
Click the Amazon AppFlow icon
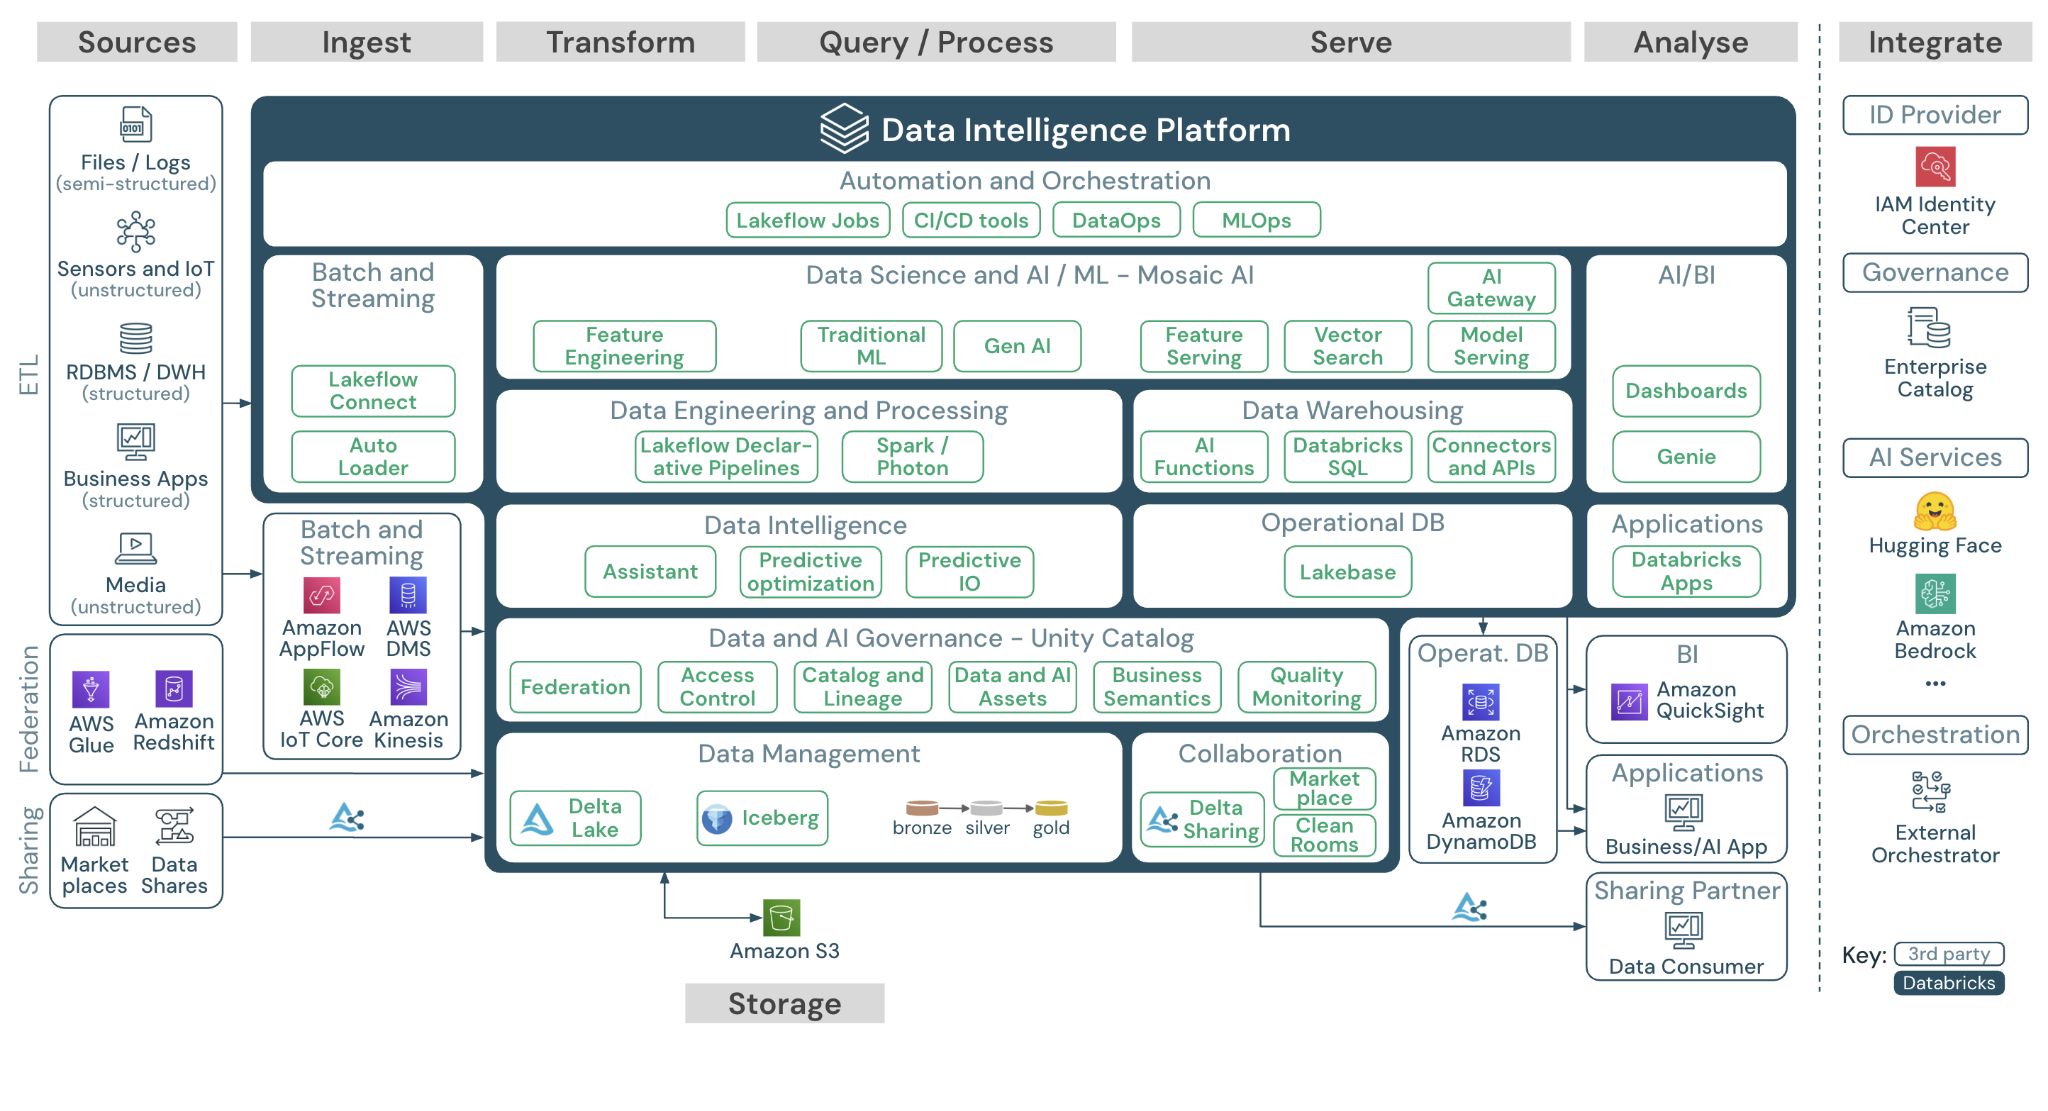(x=321, y=595)
